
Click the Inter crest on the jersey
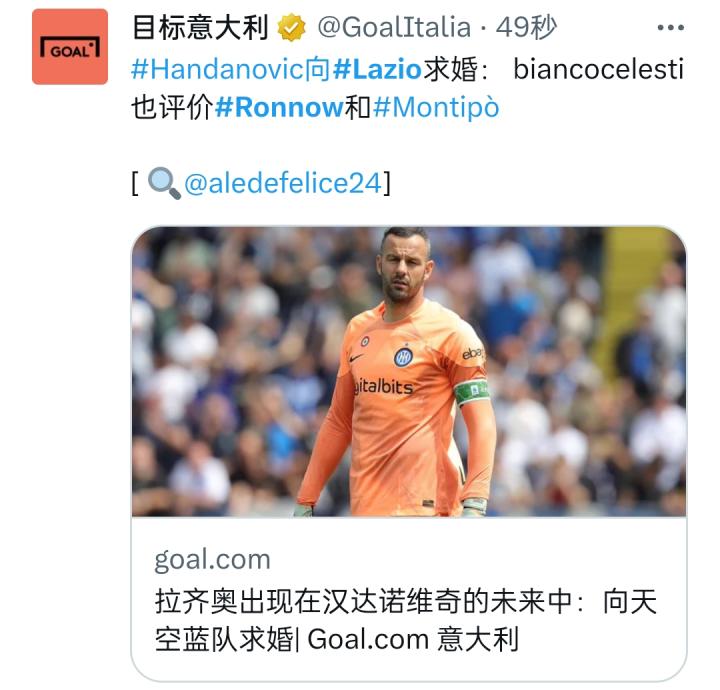[403, 357]
